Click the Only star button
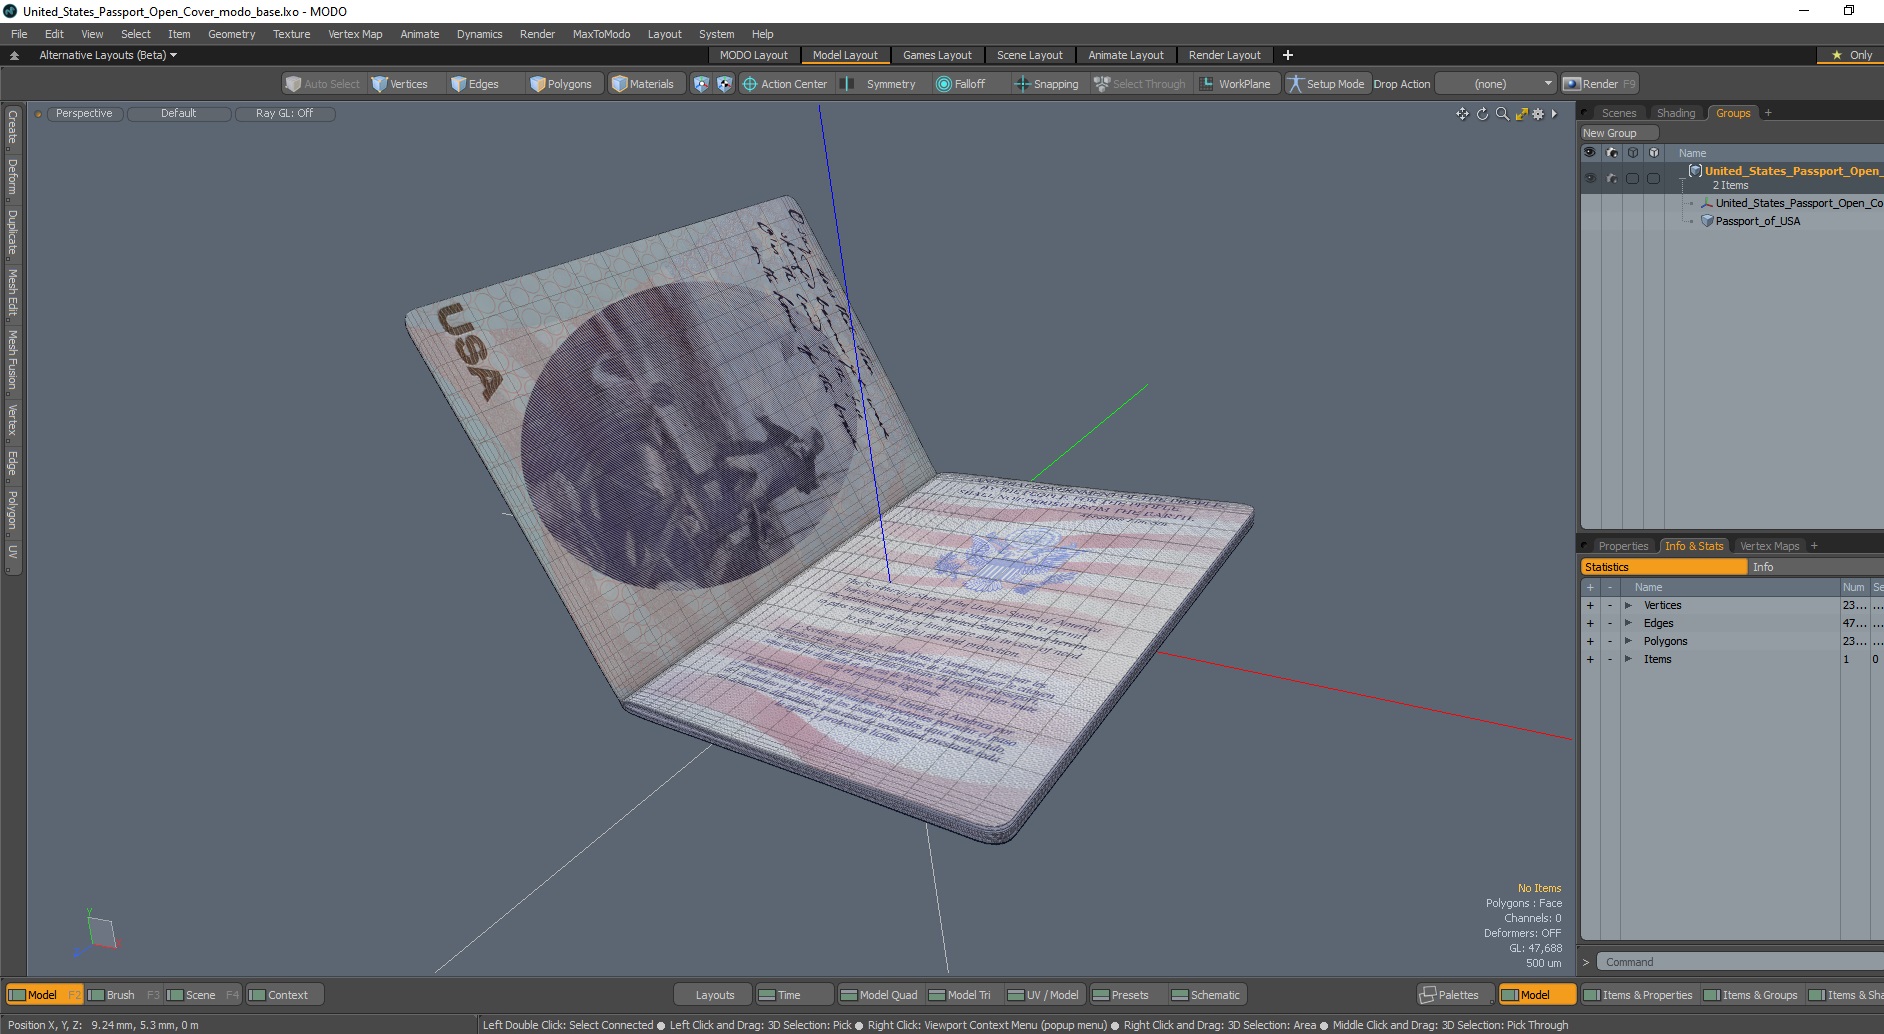 (1851, 55)
